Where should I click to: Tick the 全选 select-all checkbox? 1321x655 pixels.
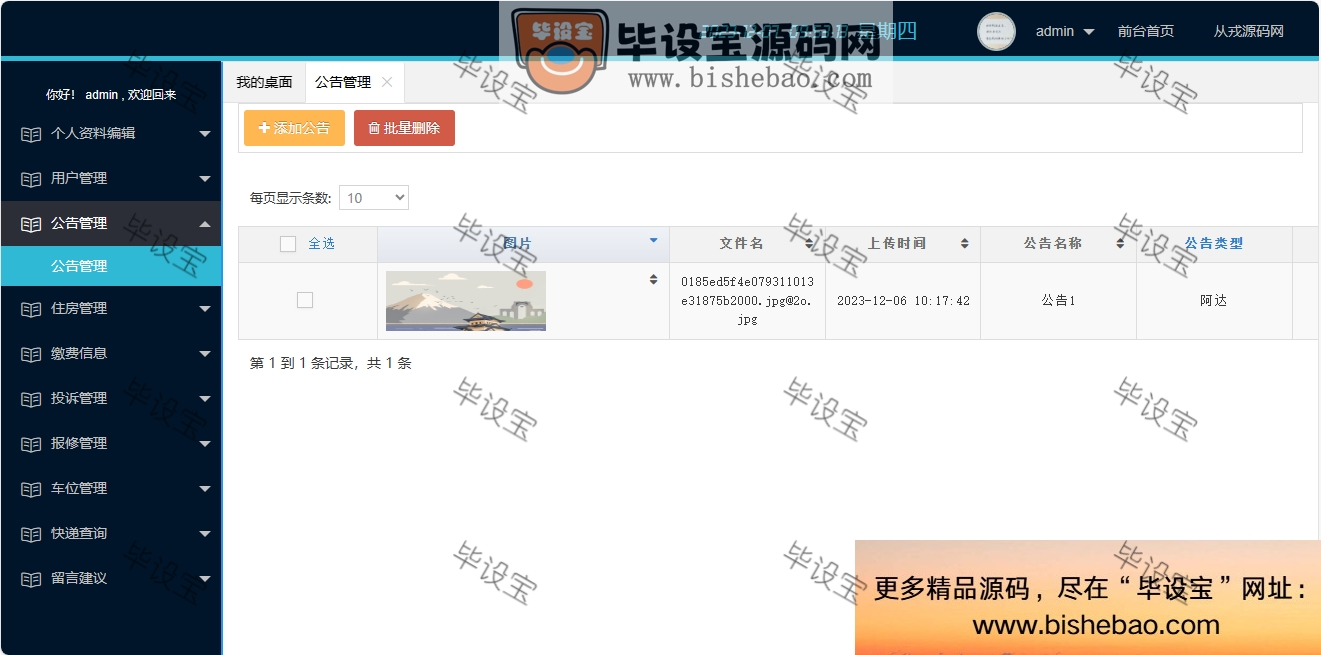(x=288, y=244)
